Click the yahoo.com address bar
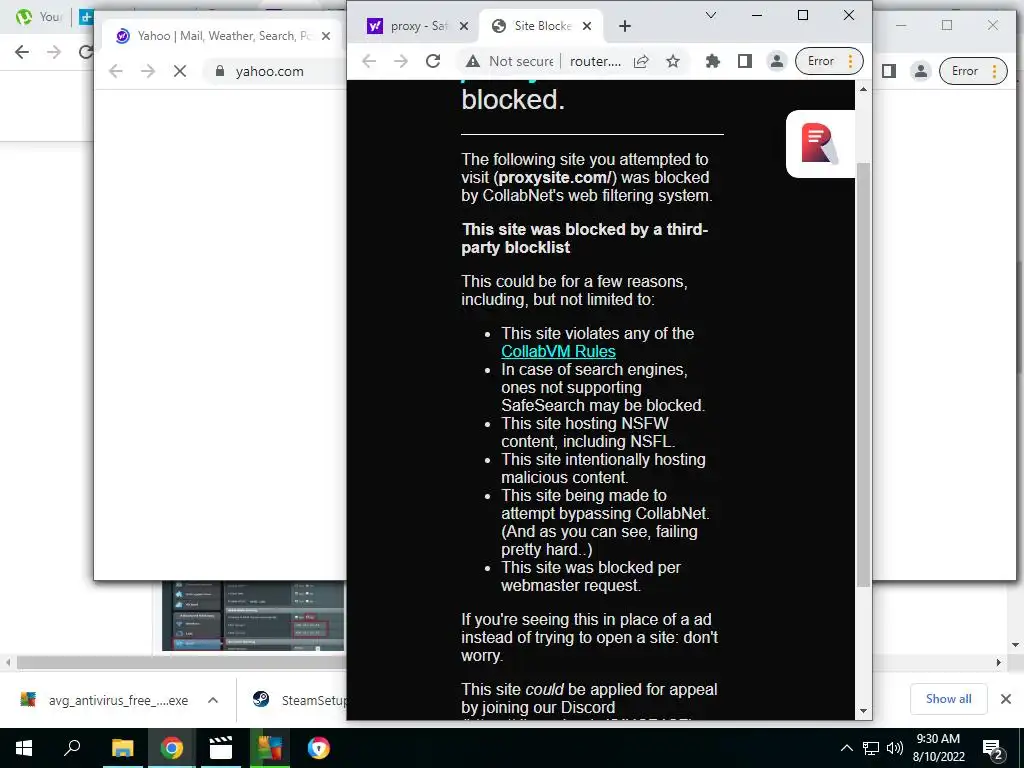 [274, 71]
